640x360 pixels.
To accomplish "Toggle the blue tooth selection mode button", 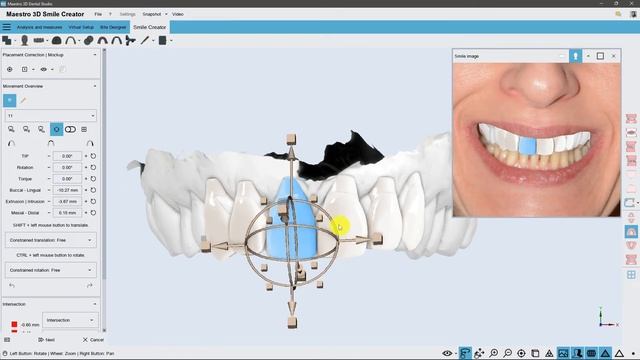I will pyautogui.click(x=10, y=100).
